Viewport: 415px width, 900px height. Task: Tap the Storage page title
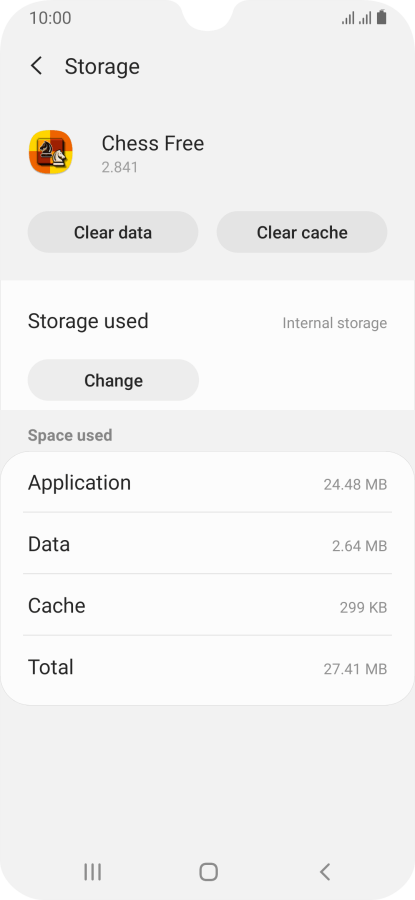102,67
